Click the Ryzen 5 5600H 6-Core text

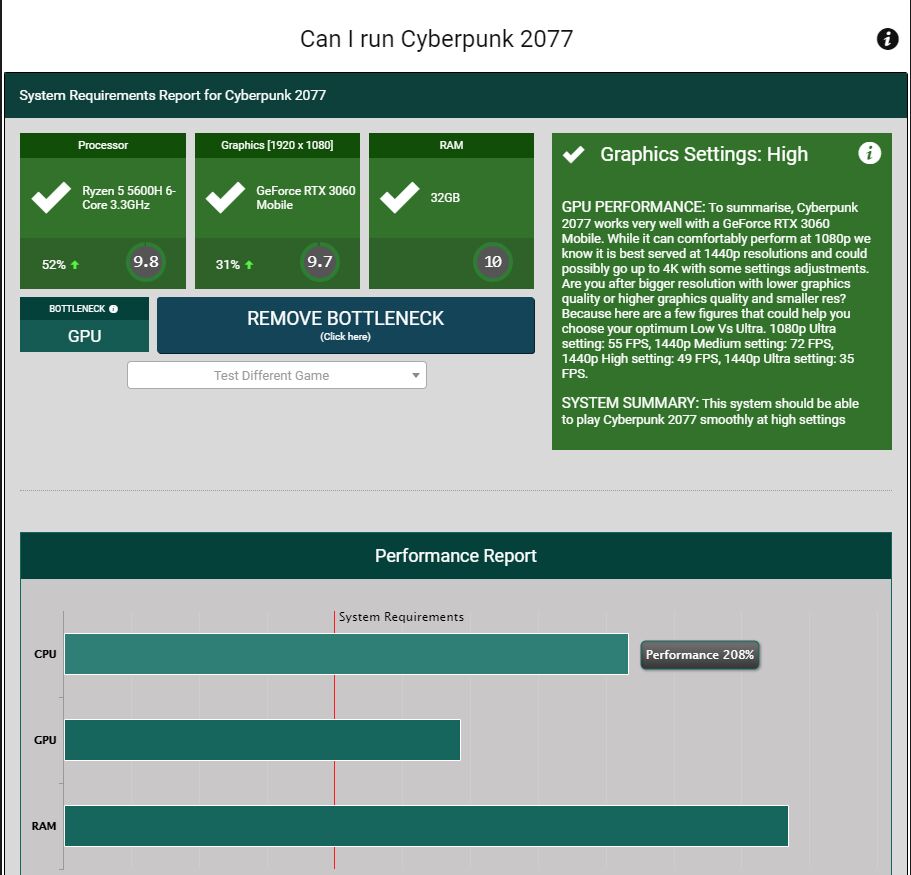tap(128, 198)
